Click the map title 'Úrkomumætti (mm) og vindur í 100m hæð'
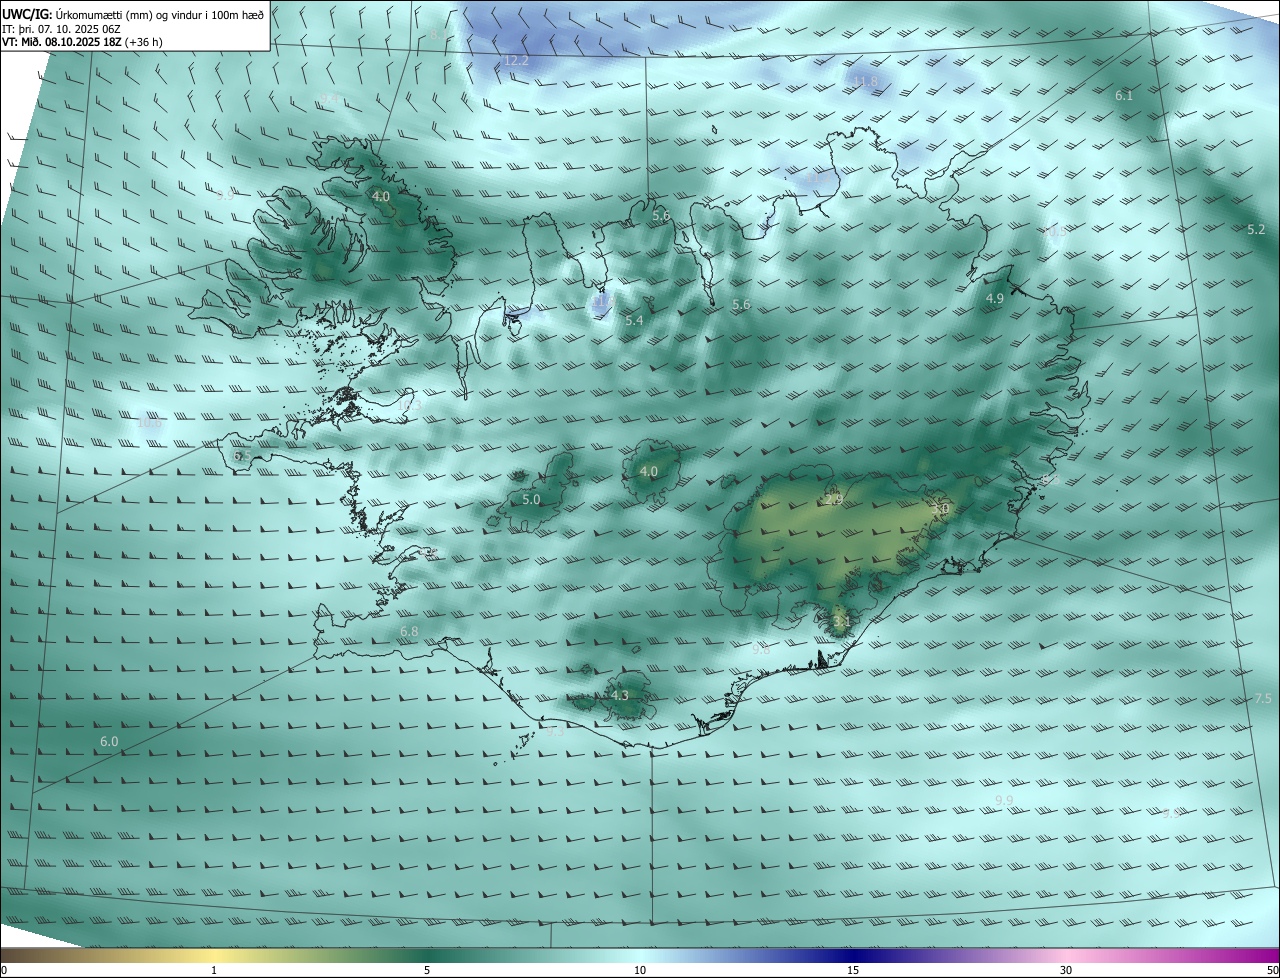The height and width of the screenshot is (978, 1280). point(160,14)
